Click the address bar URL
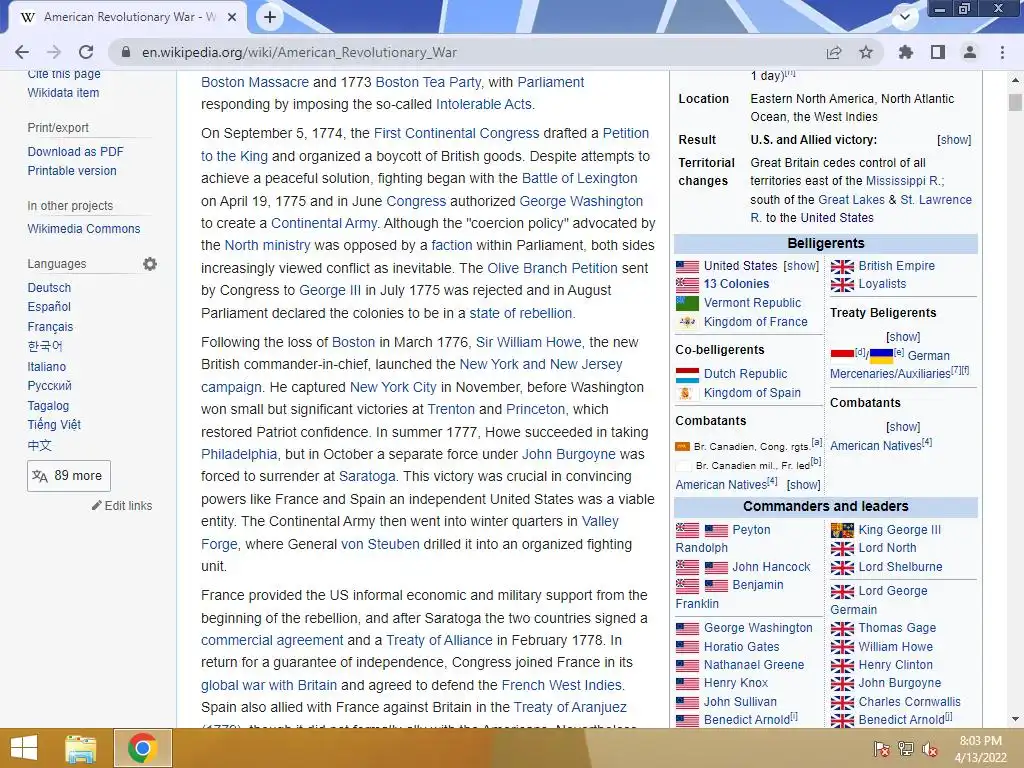The width and height of the screenshot is (1024, 768). [299, 52]
